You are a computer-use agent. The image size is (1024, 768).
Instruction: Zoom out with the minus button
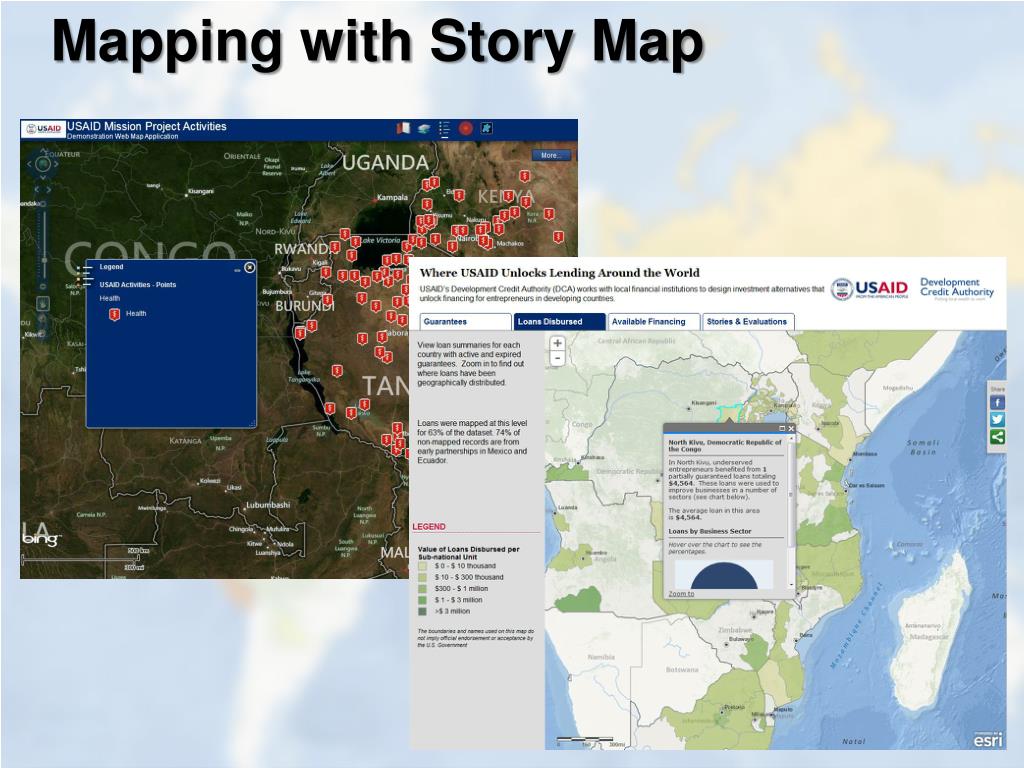tap(557, 359)
